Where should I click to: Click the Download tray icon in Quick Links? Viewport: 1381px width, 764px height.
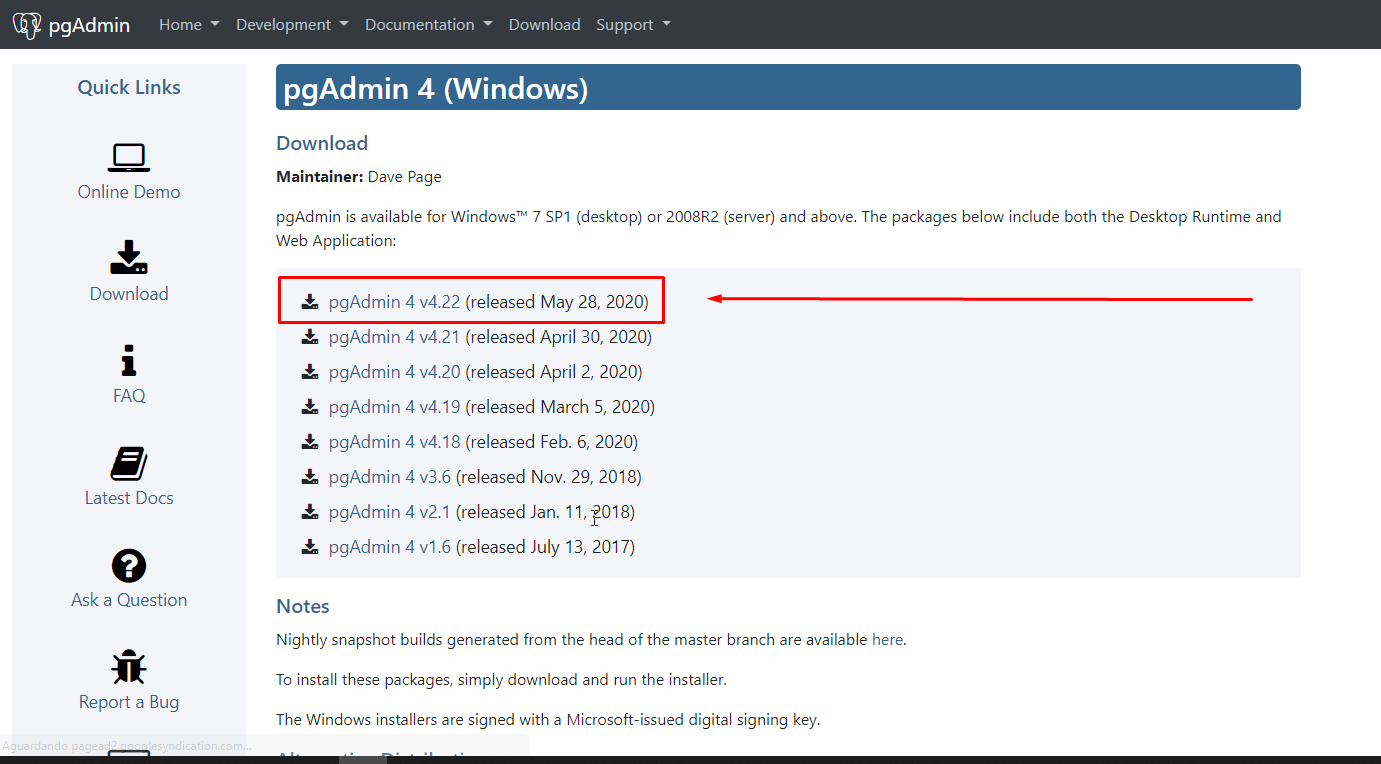[128, 258]
